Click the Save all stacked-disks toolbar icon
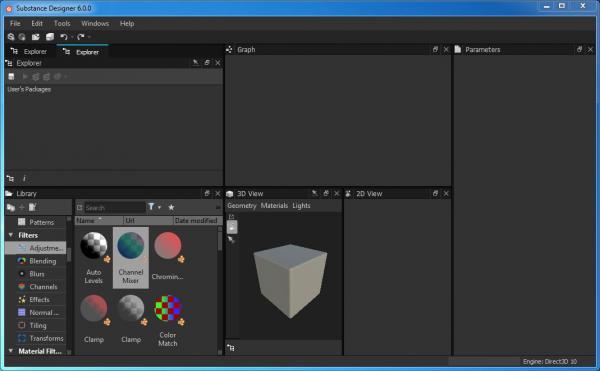 [50, 37]
